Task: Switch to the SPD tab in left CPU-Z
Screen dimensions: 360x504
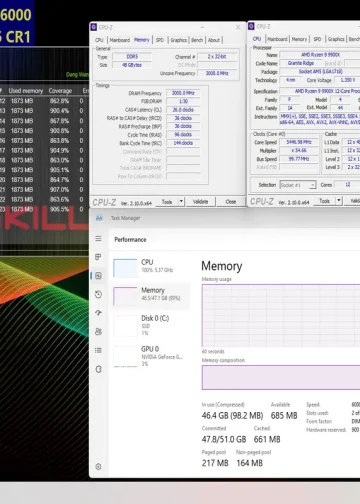Action: click(160, 40)
